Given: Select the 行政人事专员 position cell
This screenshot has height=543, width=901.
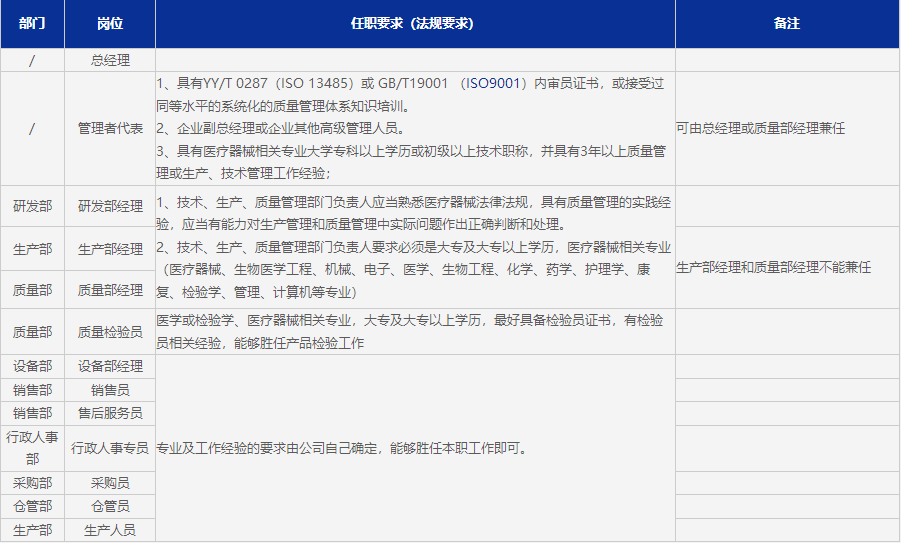Looking at the screenshot, I should pos(110,448).
